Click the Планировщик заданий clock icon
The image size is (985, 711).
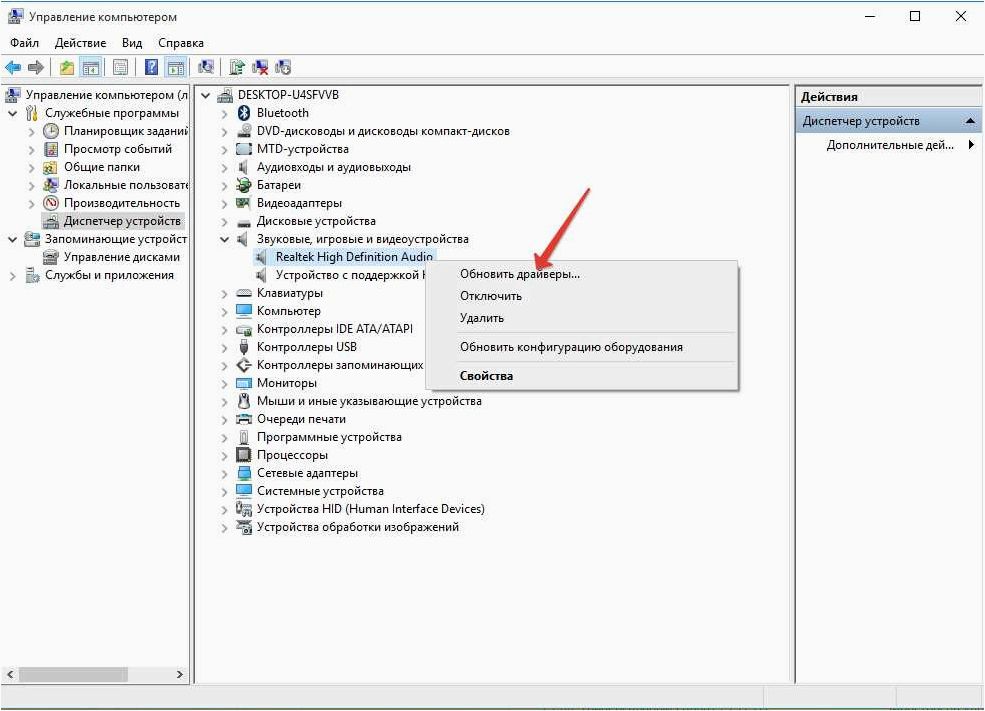click(51, 131)
